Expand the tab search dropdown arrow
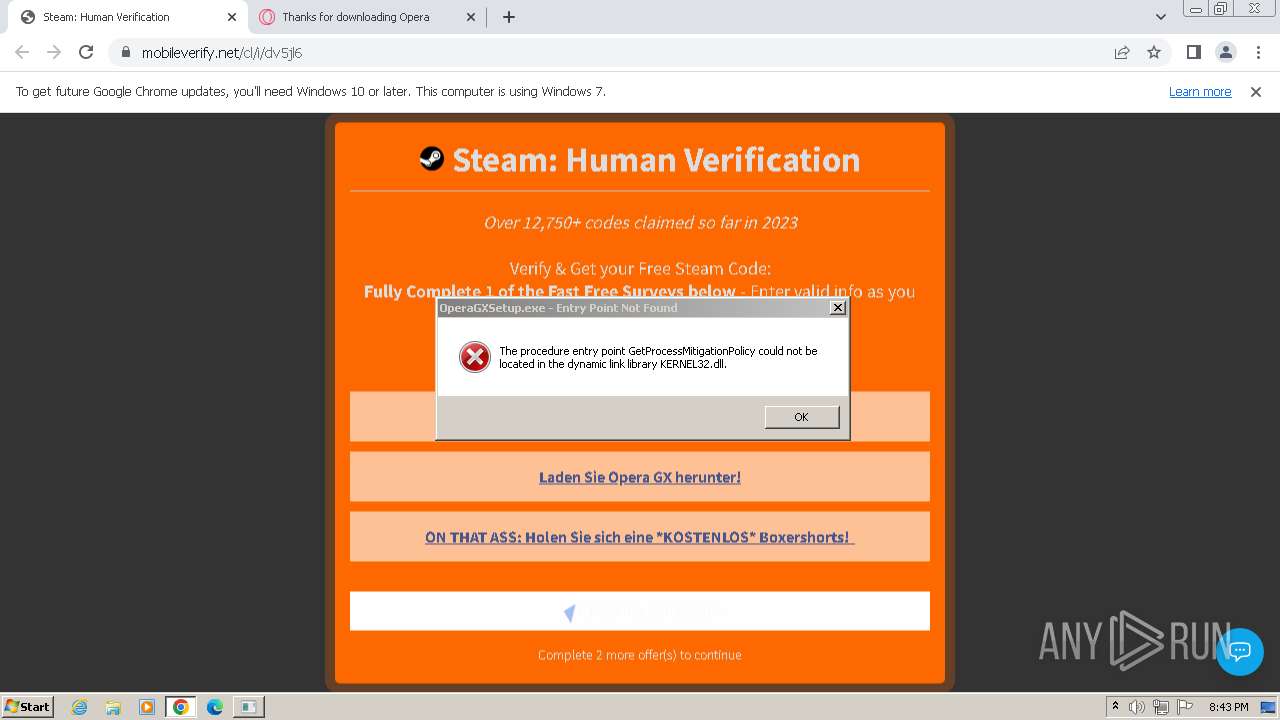 (x=1160, y=17)
